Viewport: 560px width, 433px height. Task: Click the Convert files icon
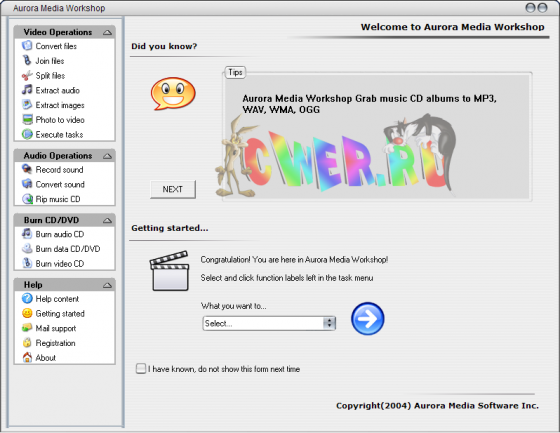click(x=27, y=46)
